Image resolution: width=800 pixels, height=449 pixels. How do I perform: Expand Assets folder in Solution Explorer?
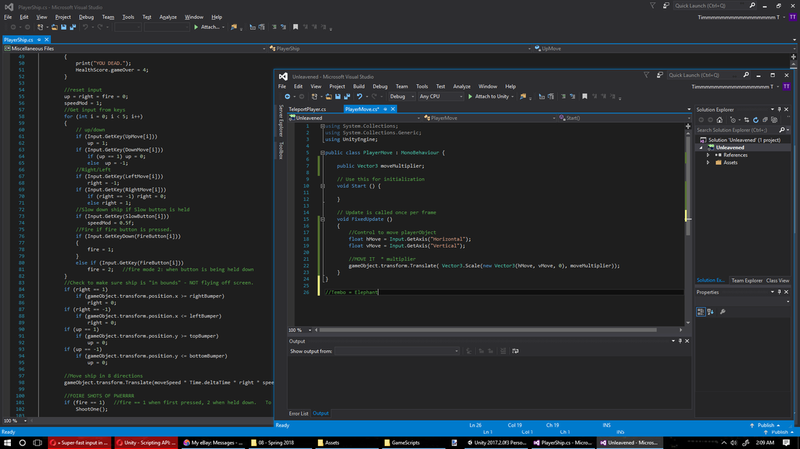coord(708,163)
